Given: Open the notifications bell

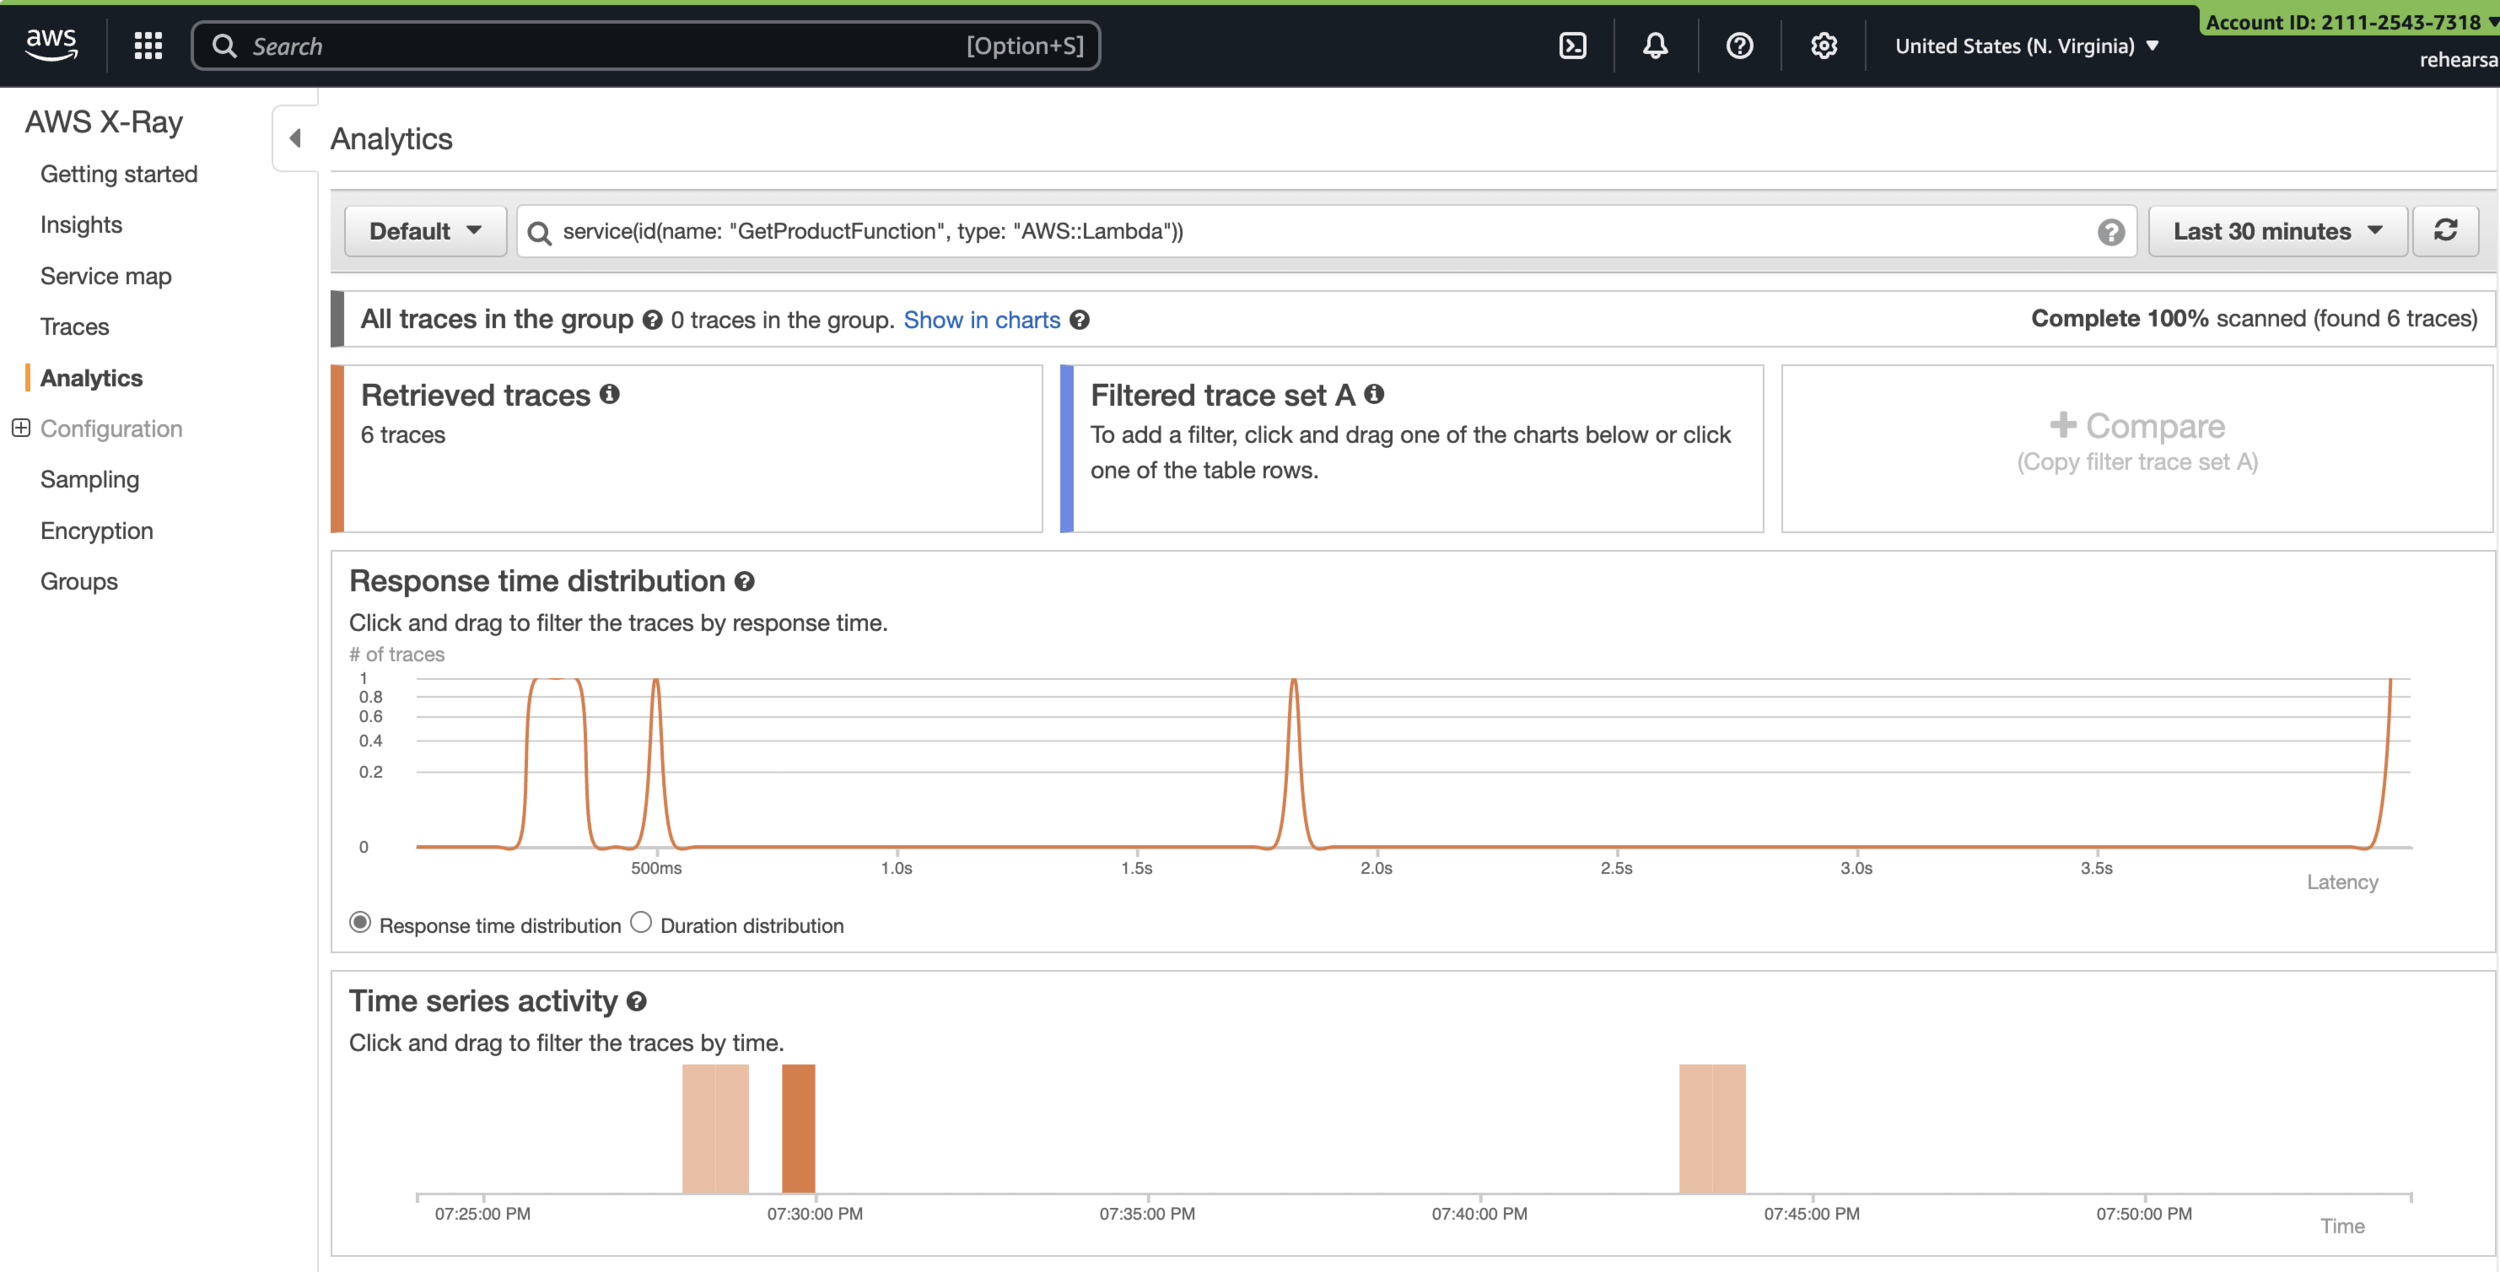Looking at the screenshot, I should point(1655,45).
